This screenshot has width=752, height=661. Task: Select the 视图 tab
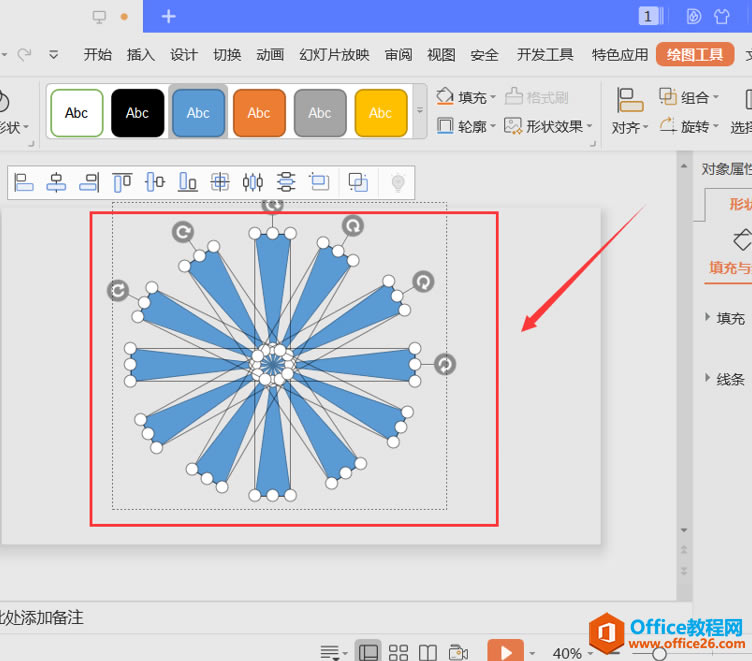point(441,55)
